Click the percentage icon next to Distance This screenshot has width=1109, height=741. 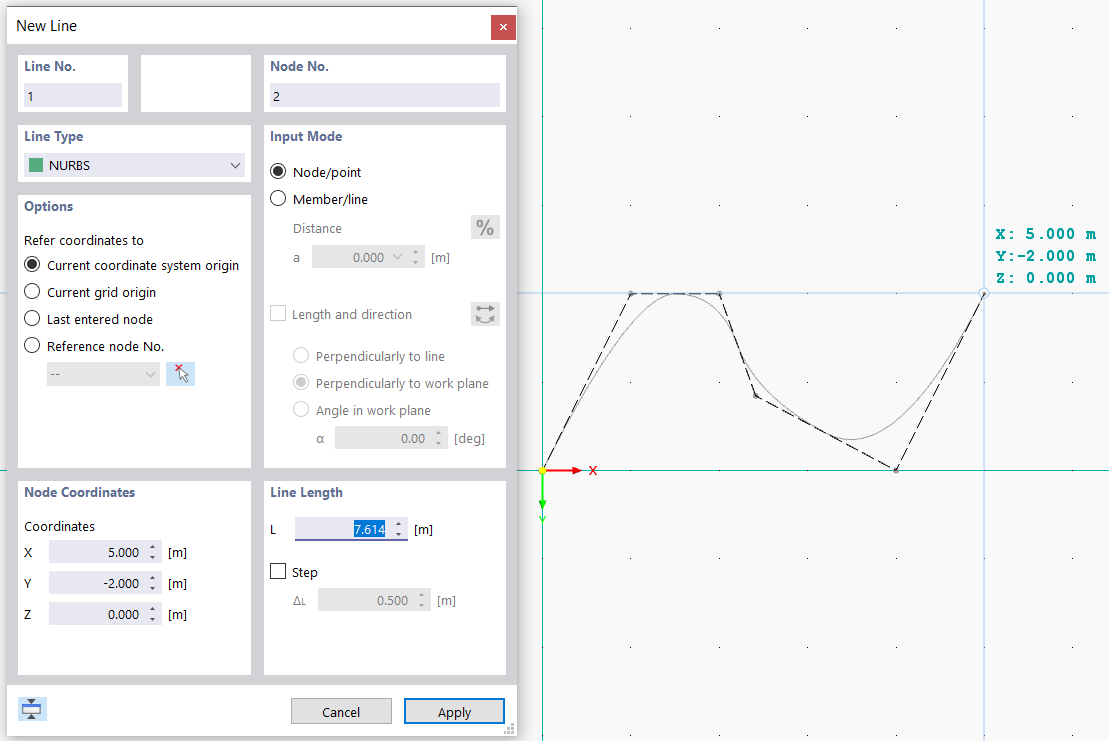485,227
